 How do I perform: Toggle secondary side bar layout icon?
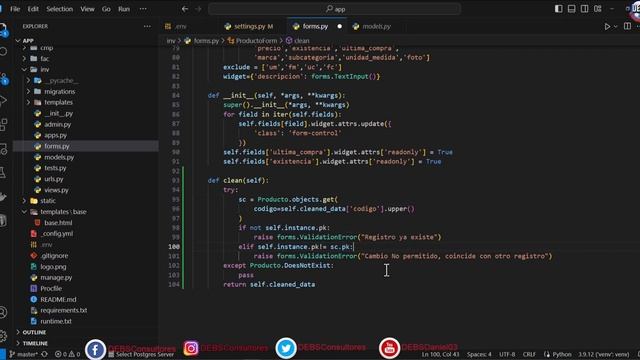pos(584,9)
